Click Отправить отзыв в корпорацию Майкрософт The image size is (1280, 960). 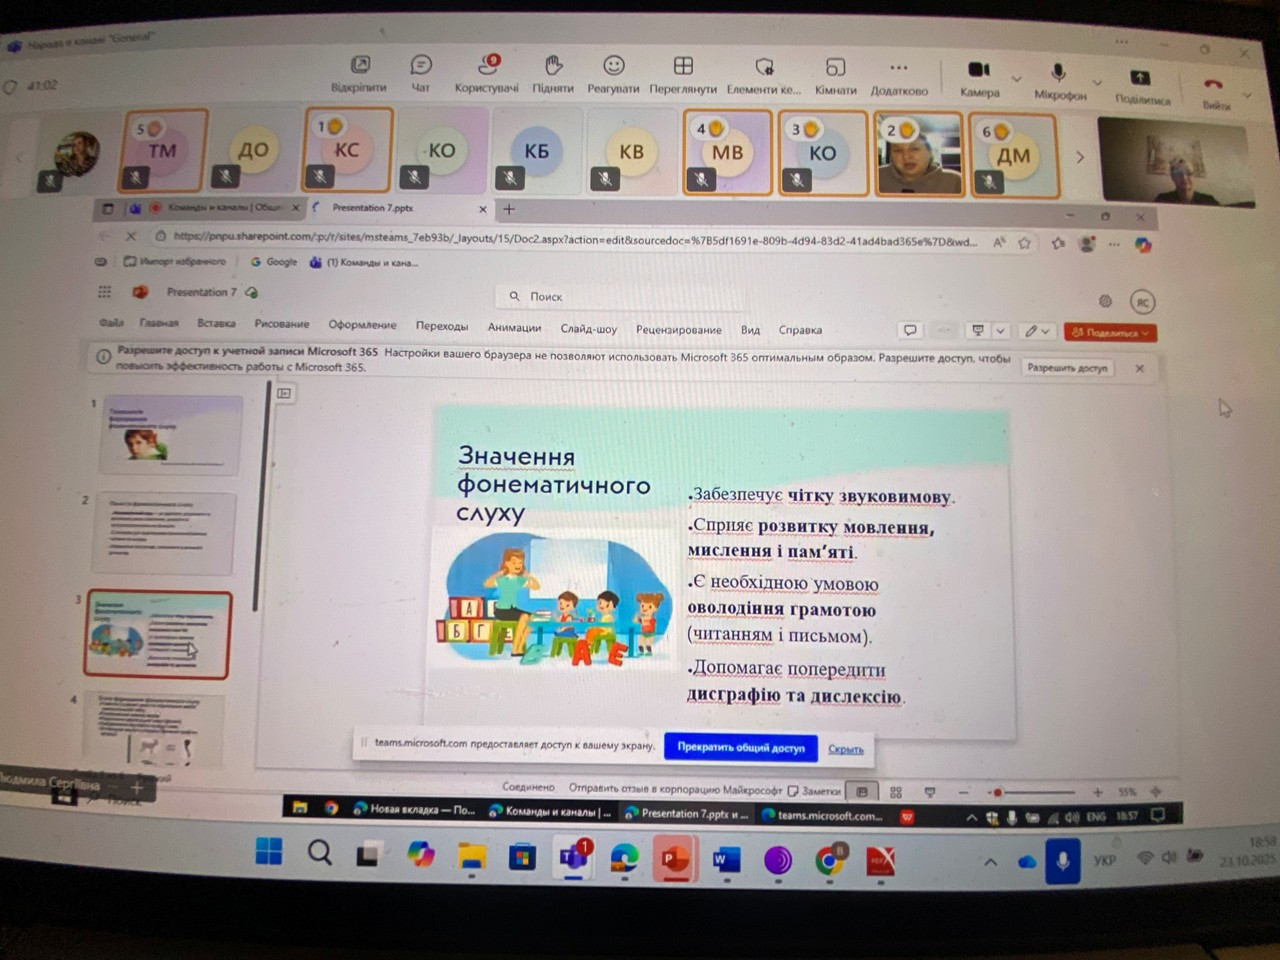pos(675,789)
